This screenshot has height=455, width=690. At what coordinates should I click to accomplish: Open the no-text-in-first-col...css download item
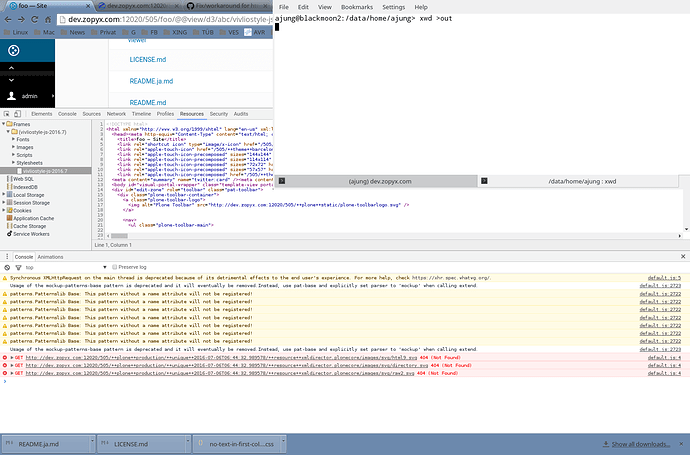click(x=237, y=444)
